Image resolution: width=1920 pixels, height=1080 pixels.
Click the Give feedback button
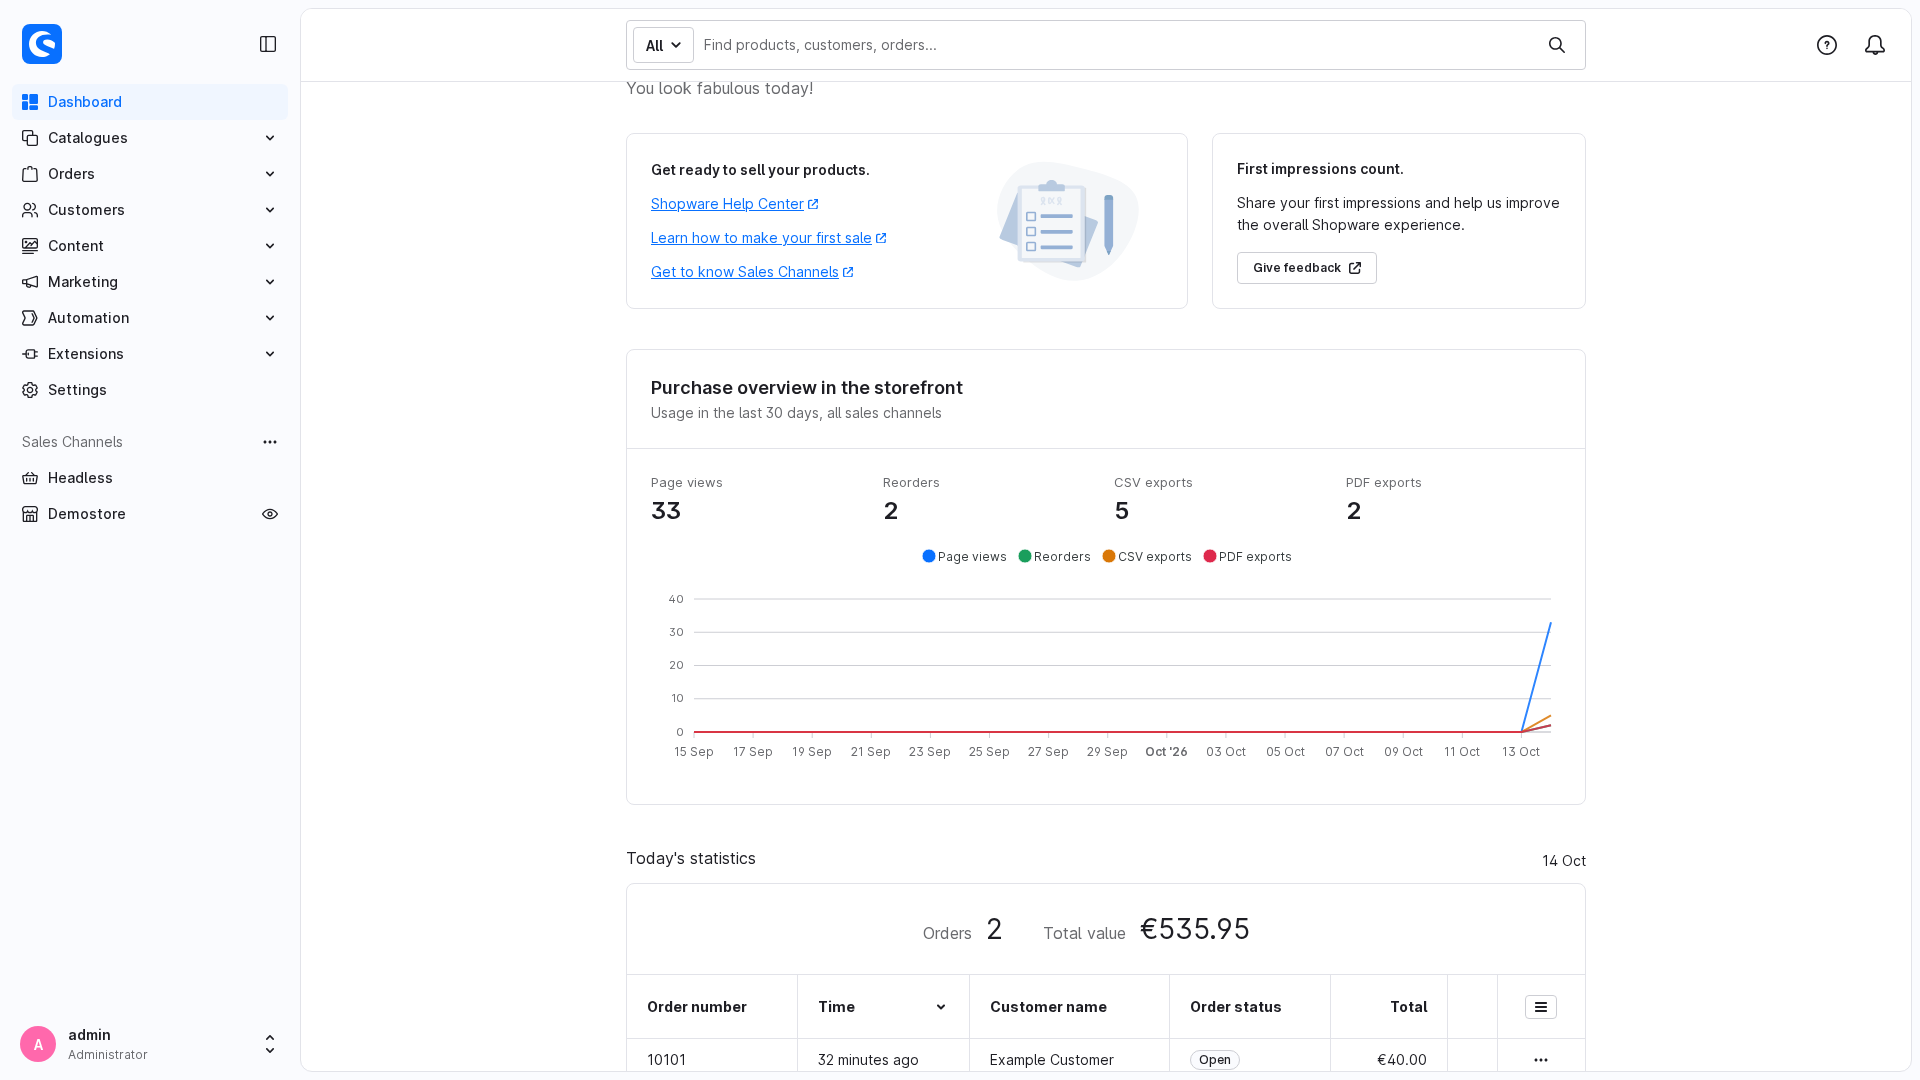click(1307, 268)
